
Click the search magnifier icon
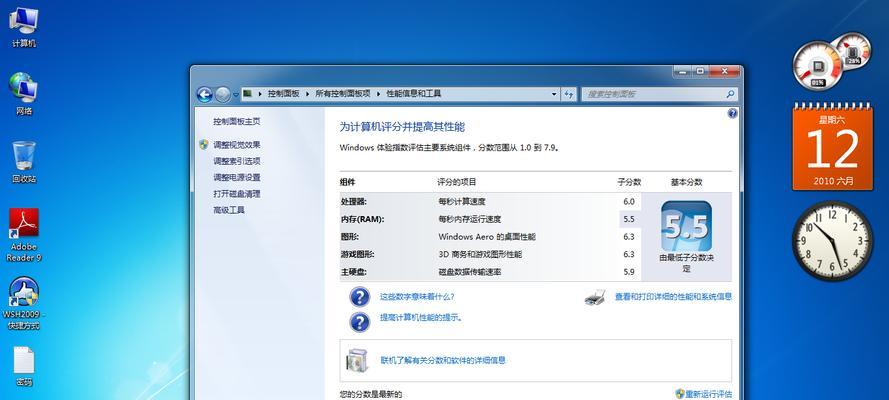(x=731, y=94)
